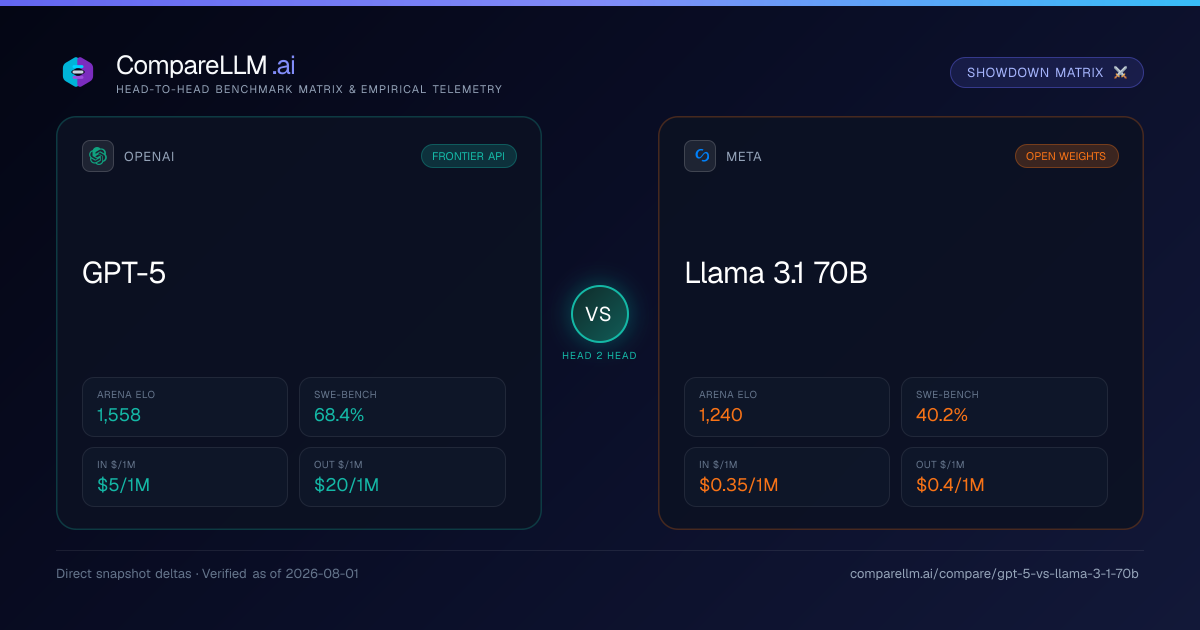The image size is (1200, 630).
Task: Click GPT-5 output price $20/1M tile
Action: click(402, 477)
